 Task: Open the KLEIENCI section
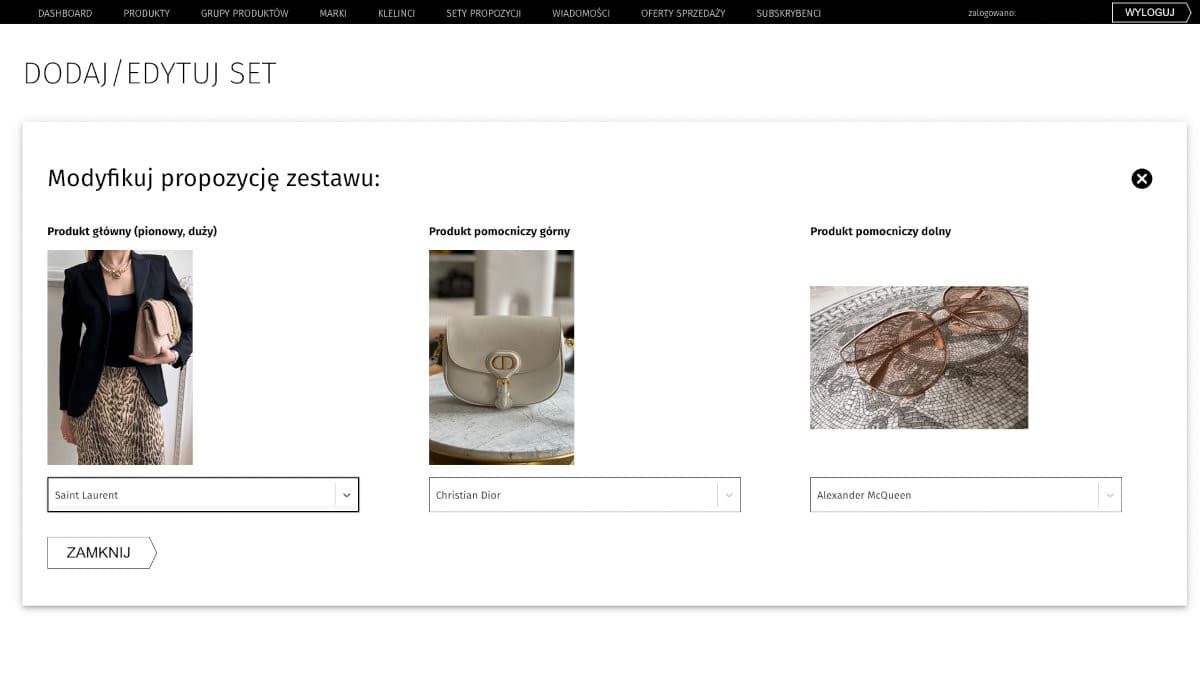pyautogui.click(x=396, y=13)
